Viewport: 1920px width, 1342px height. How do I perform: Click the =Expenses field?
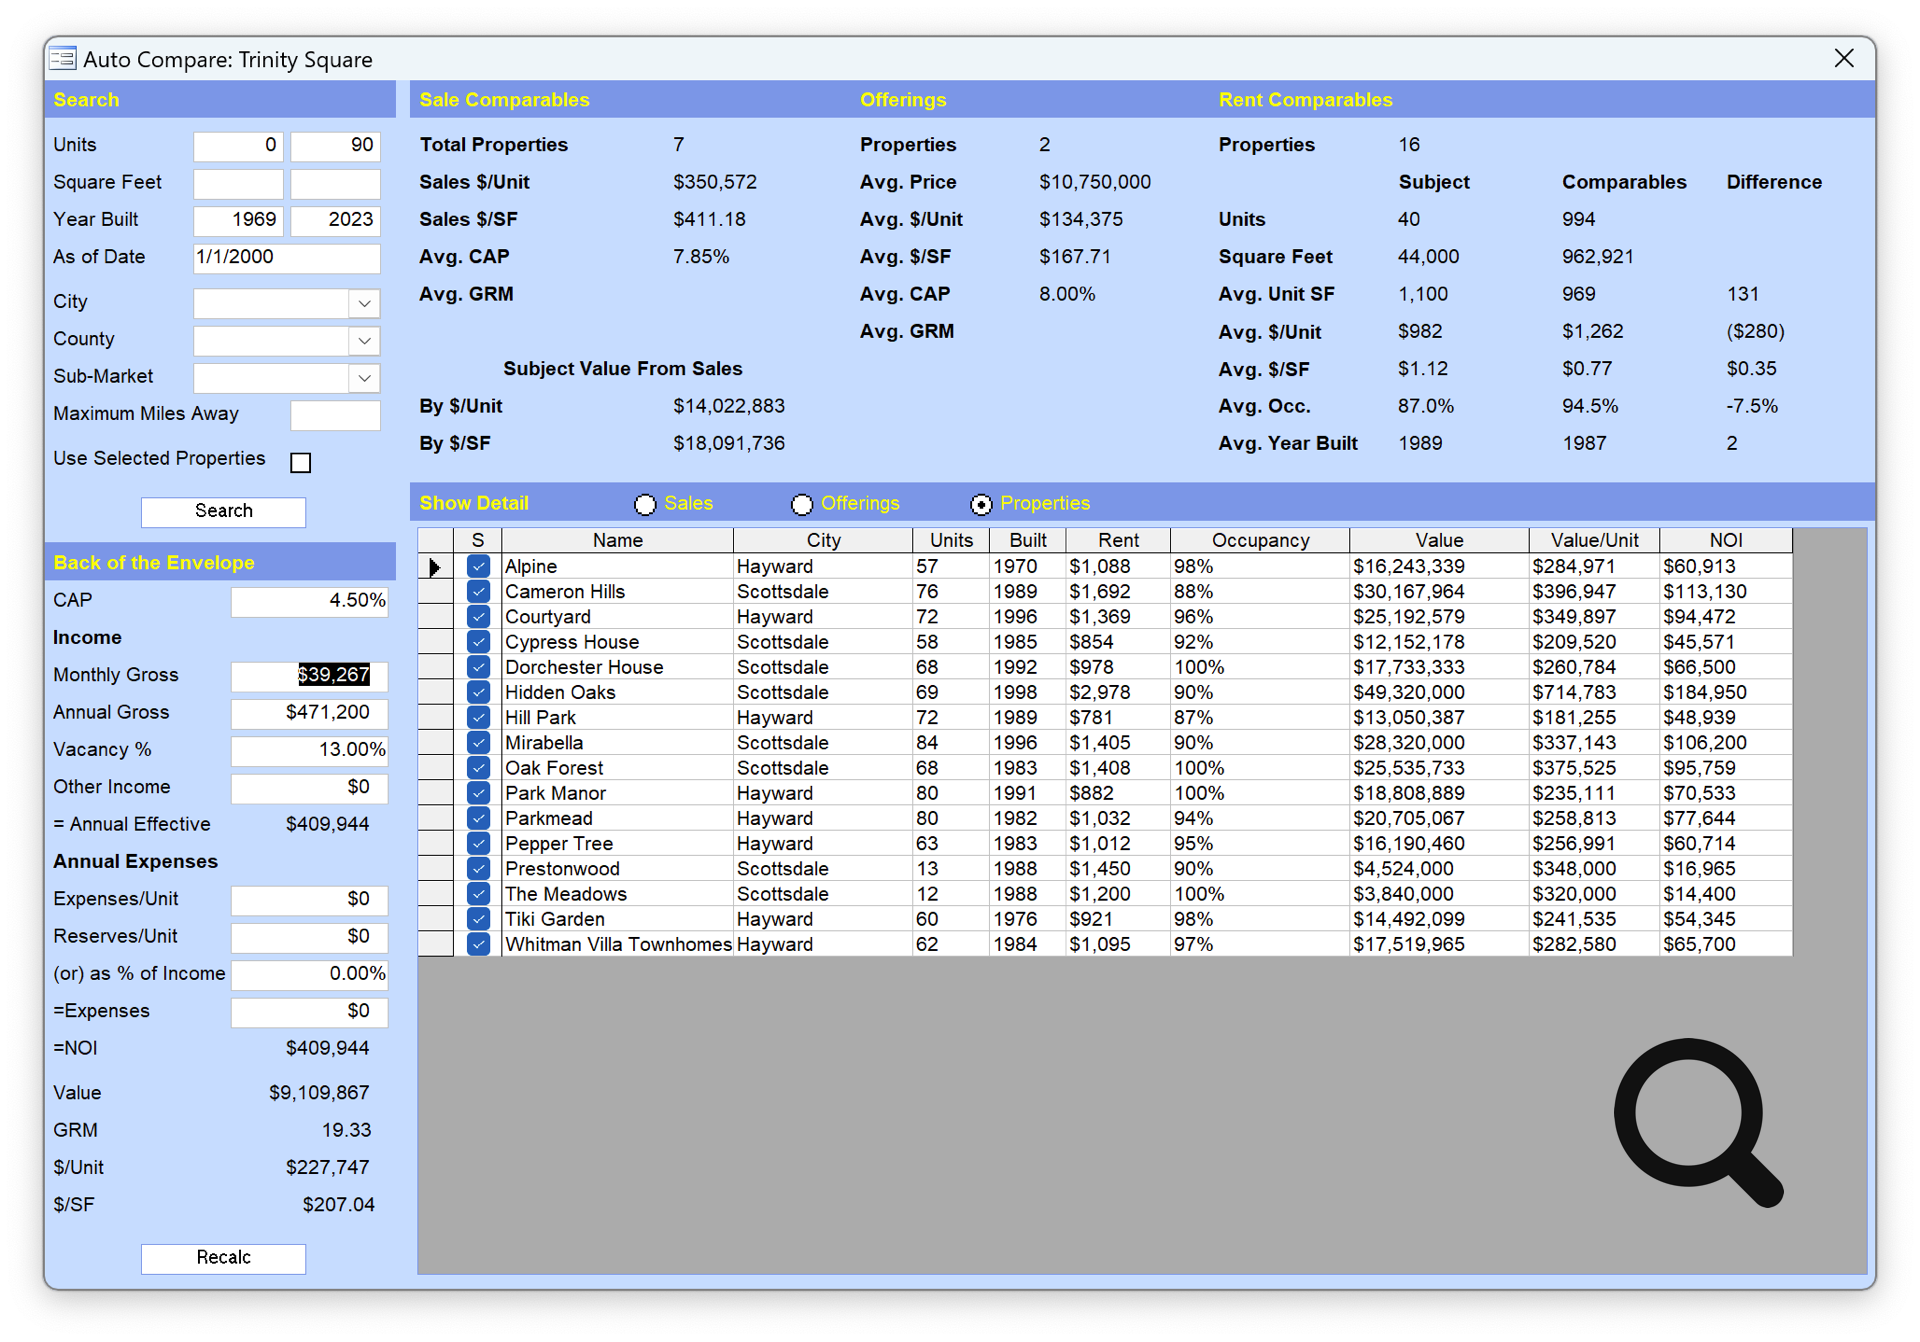tap(309, 1012)
